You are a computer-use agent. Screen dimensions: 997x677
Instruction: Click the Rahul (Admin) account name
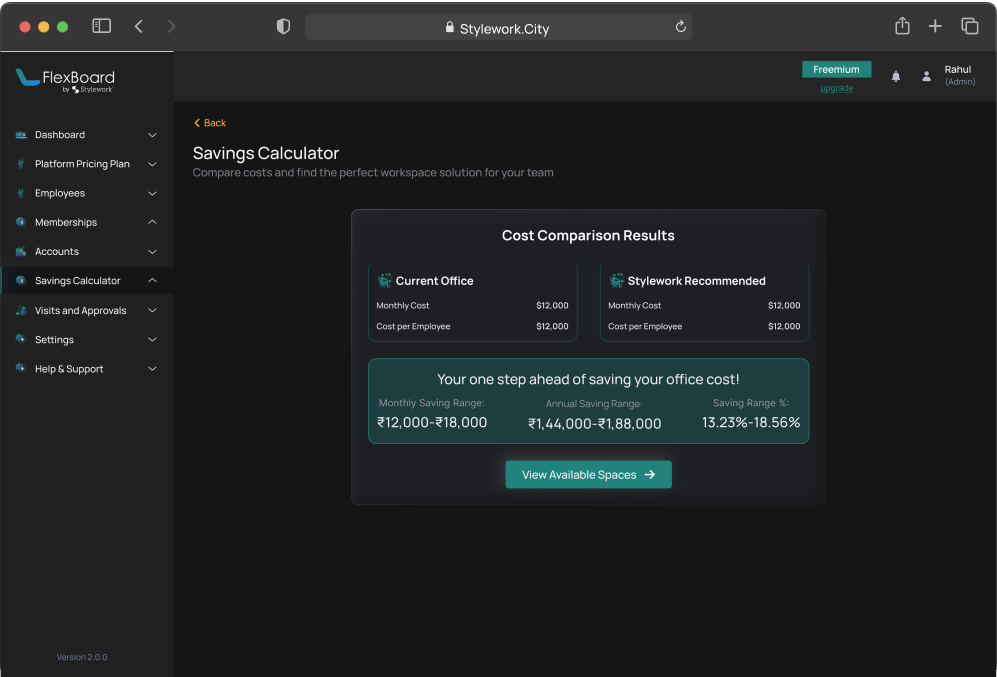coord(959,75)
